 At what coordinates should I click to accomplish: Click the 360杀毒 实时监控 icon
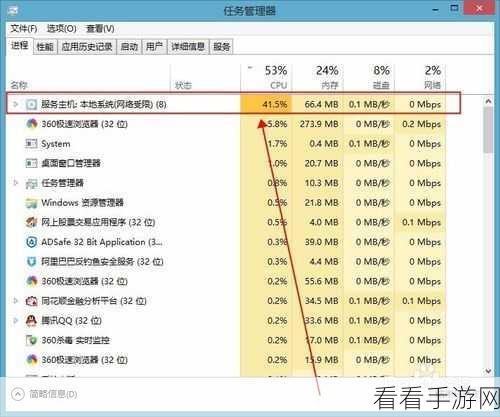pyautogui.click(x=31, y=340)
